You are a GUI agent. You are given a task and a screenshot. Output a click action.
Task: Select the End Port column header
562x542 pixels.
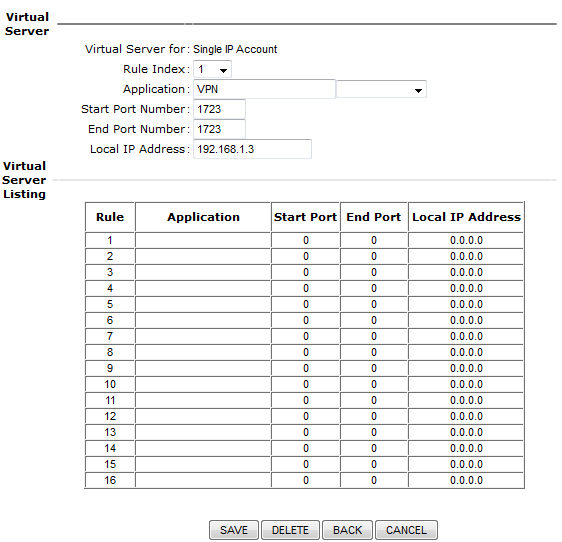[x=374, y=217]
